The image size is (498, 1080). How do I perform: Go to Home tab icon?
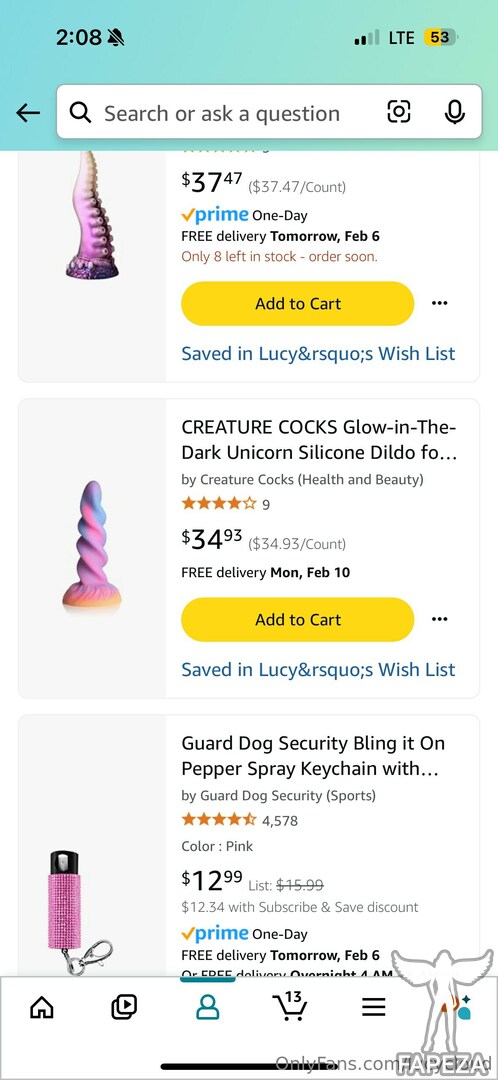tap(42, 1008)
